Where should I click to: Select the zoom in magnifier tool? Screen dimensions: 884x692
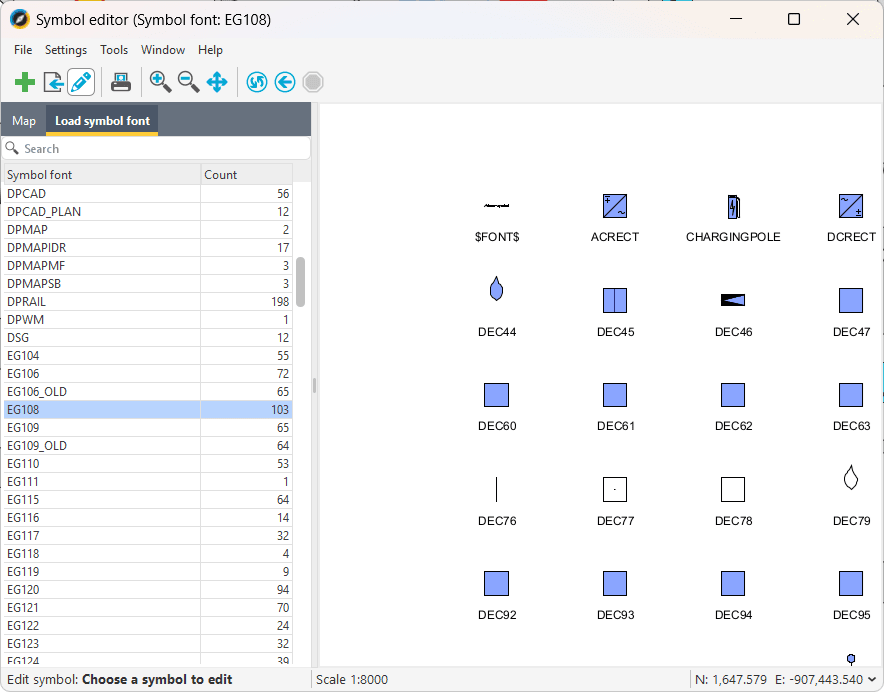[160, 82]
